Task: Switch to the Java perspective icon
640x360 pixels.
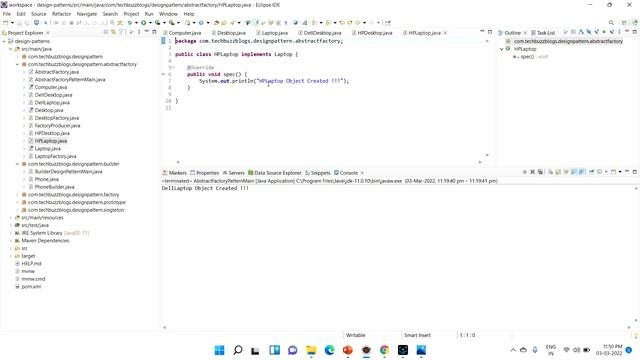Action: 635,22
